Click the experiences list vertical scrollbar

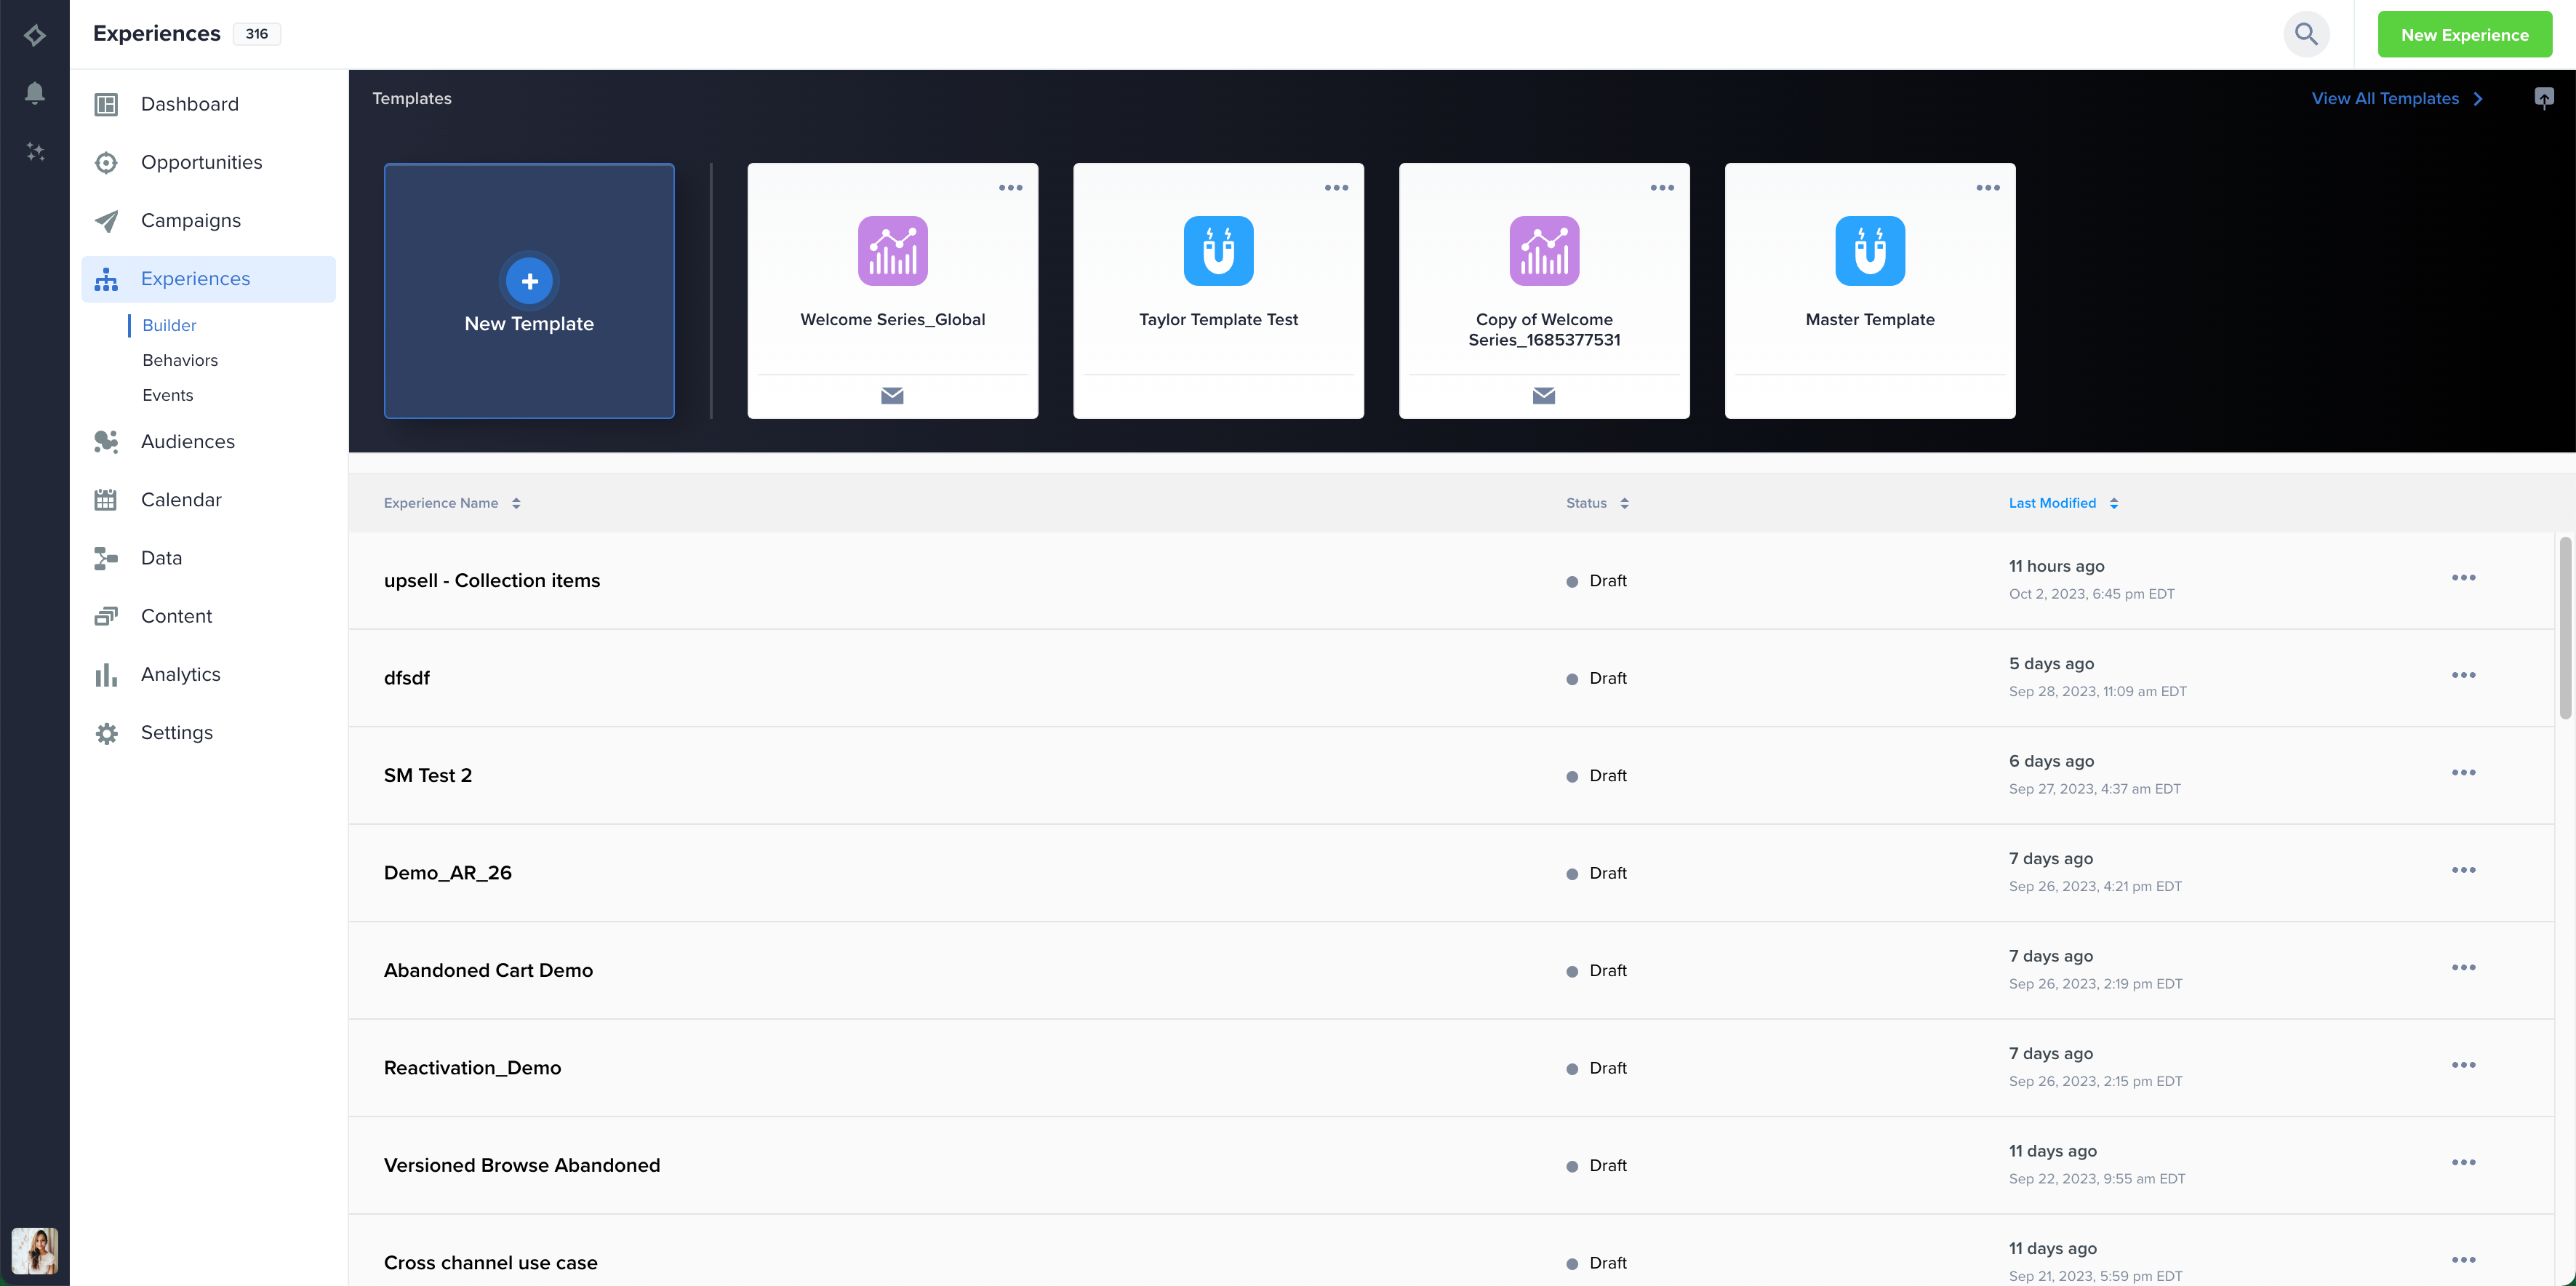(x=2565, y=628)
